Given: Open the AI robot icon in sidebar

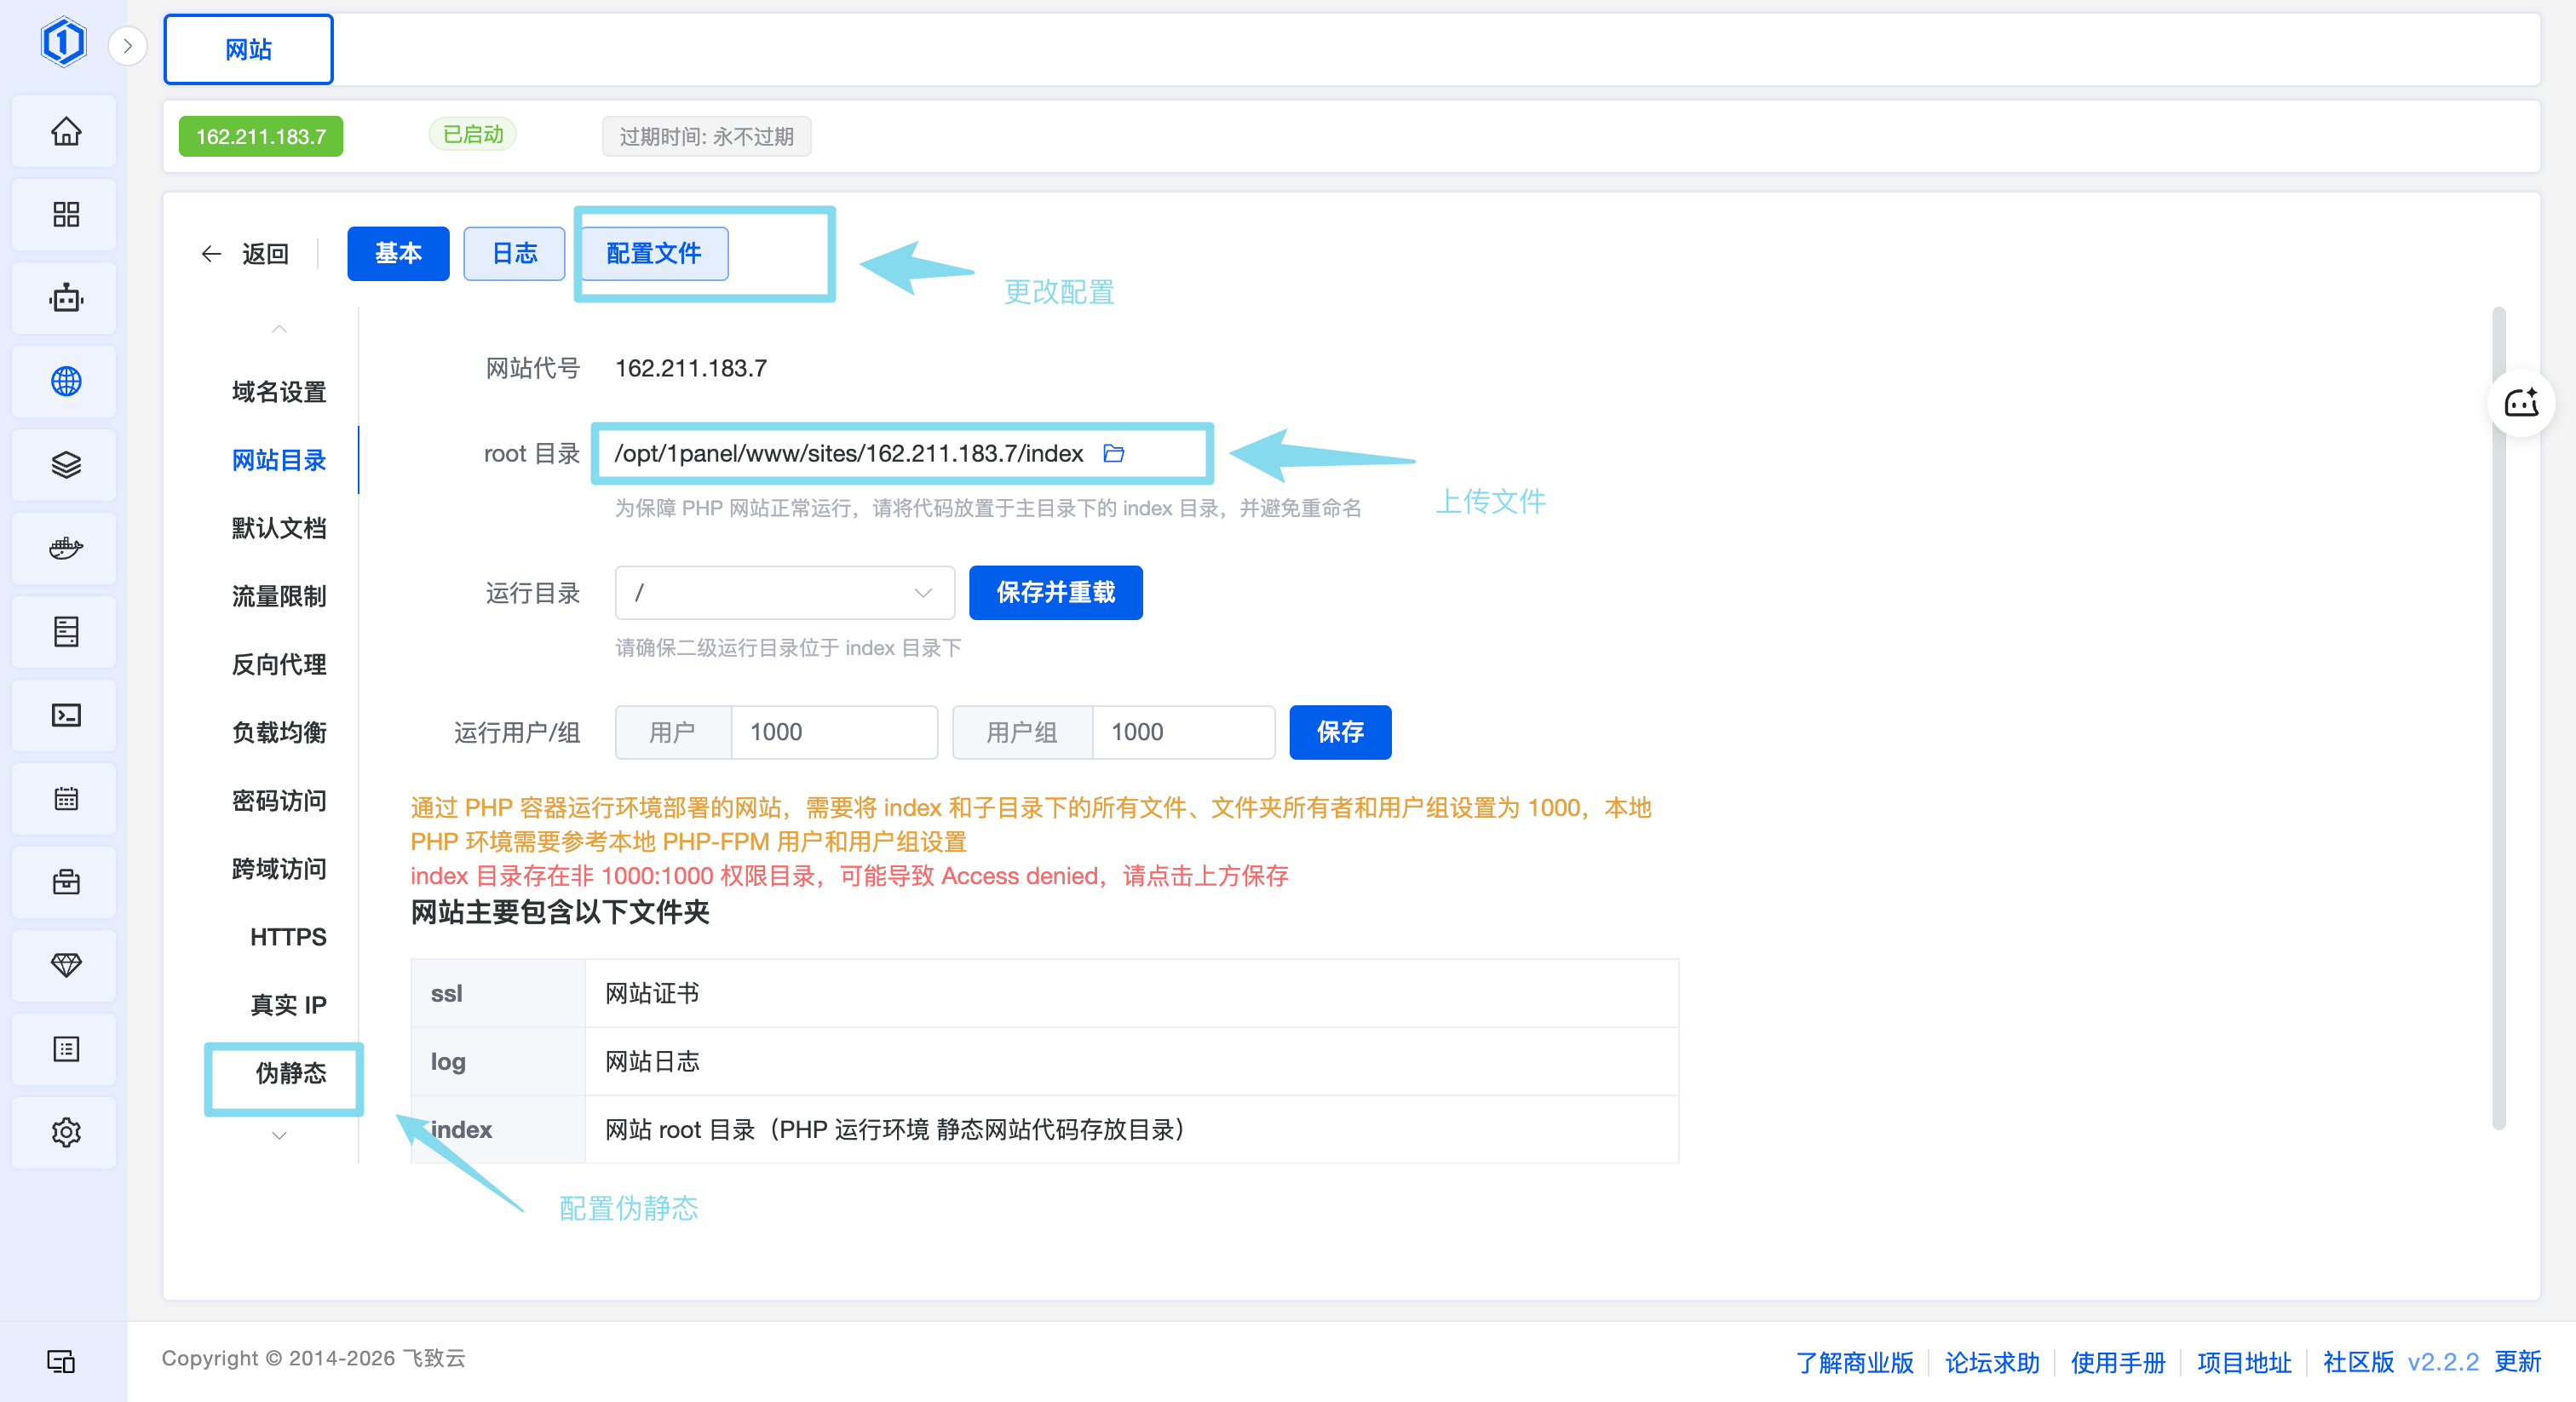Looking at the screenshot, I should click(x=66, y=298).
